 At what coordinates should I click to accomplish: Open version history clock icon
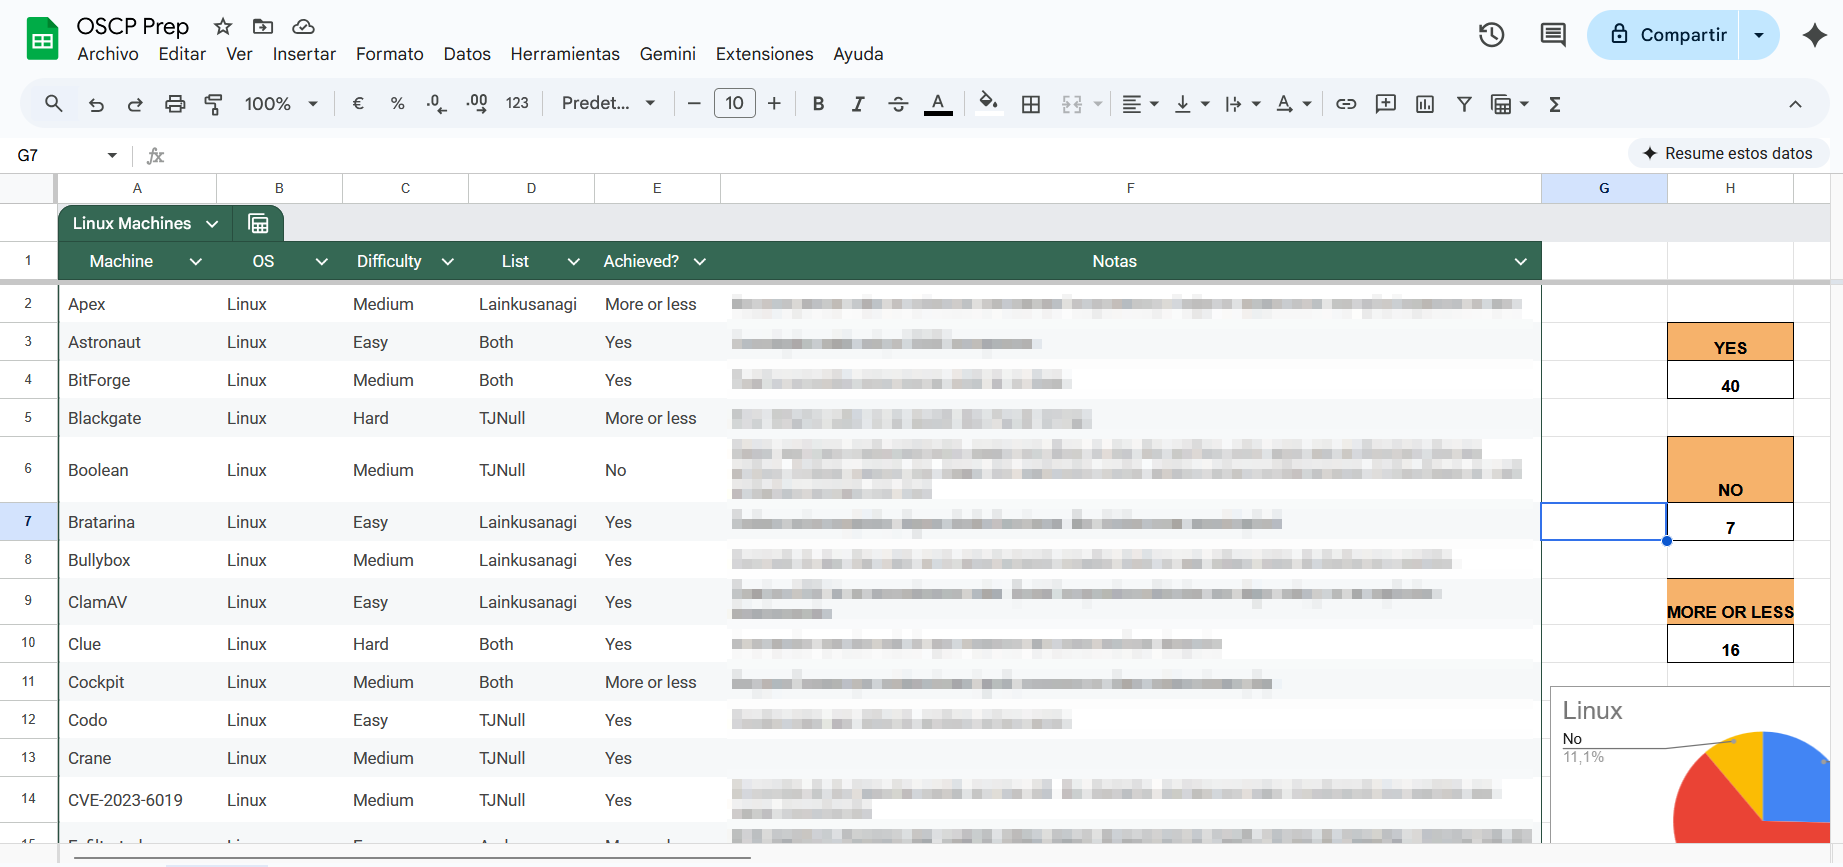point(1491,35)
